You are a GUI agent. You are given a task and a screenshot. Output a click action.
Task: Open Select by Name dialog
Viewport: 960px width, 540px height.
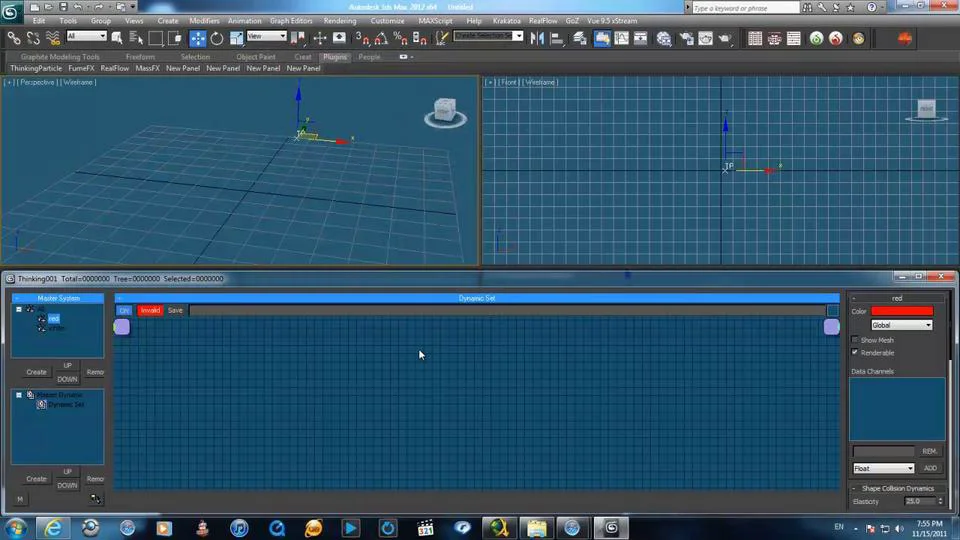click(136, 39)
